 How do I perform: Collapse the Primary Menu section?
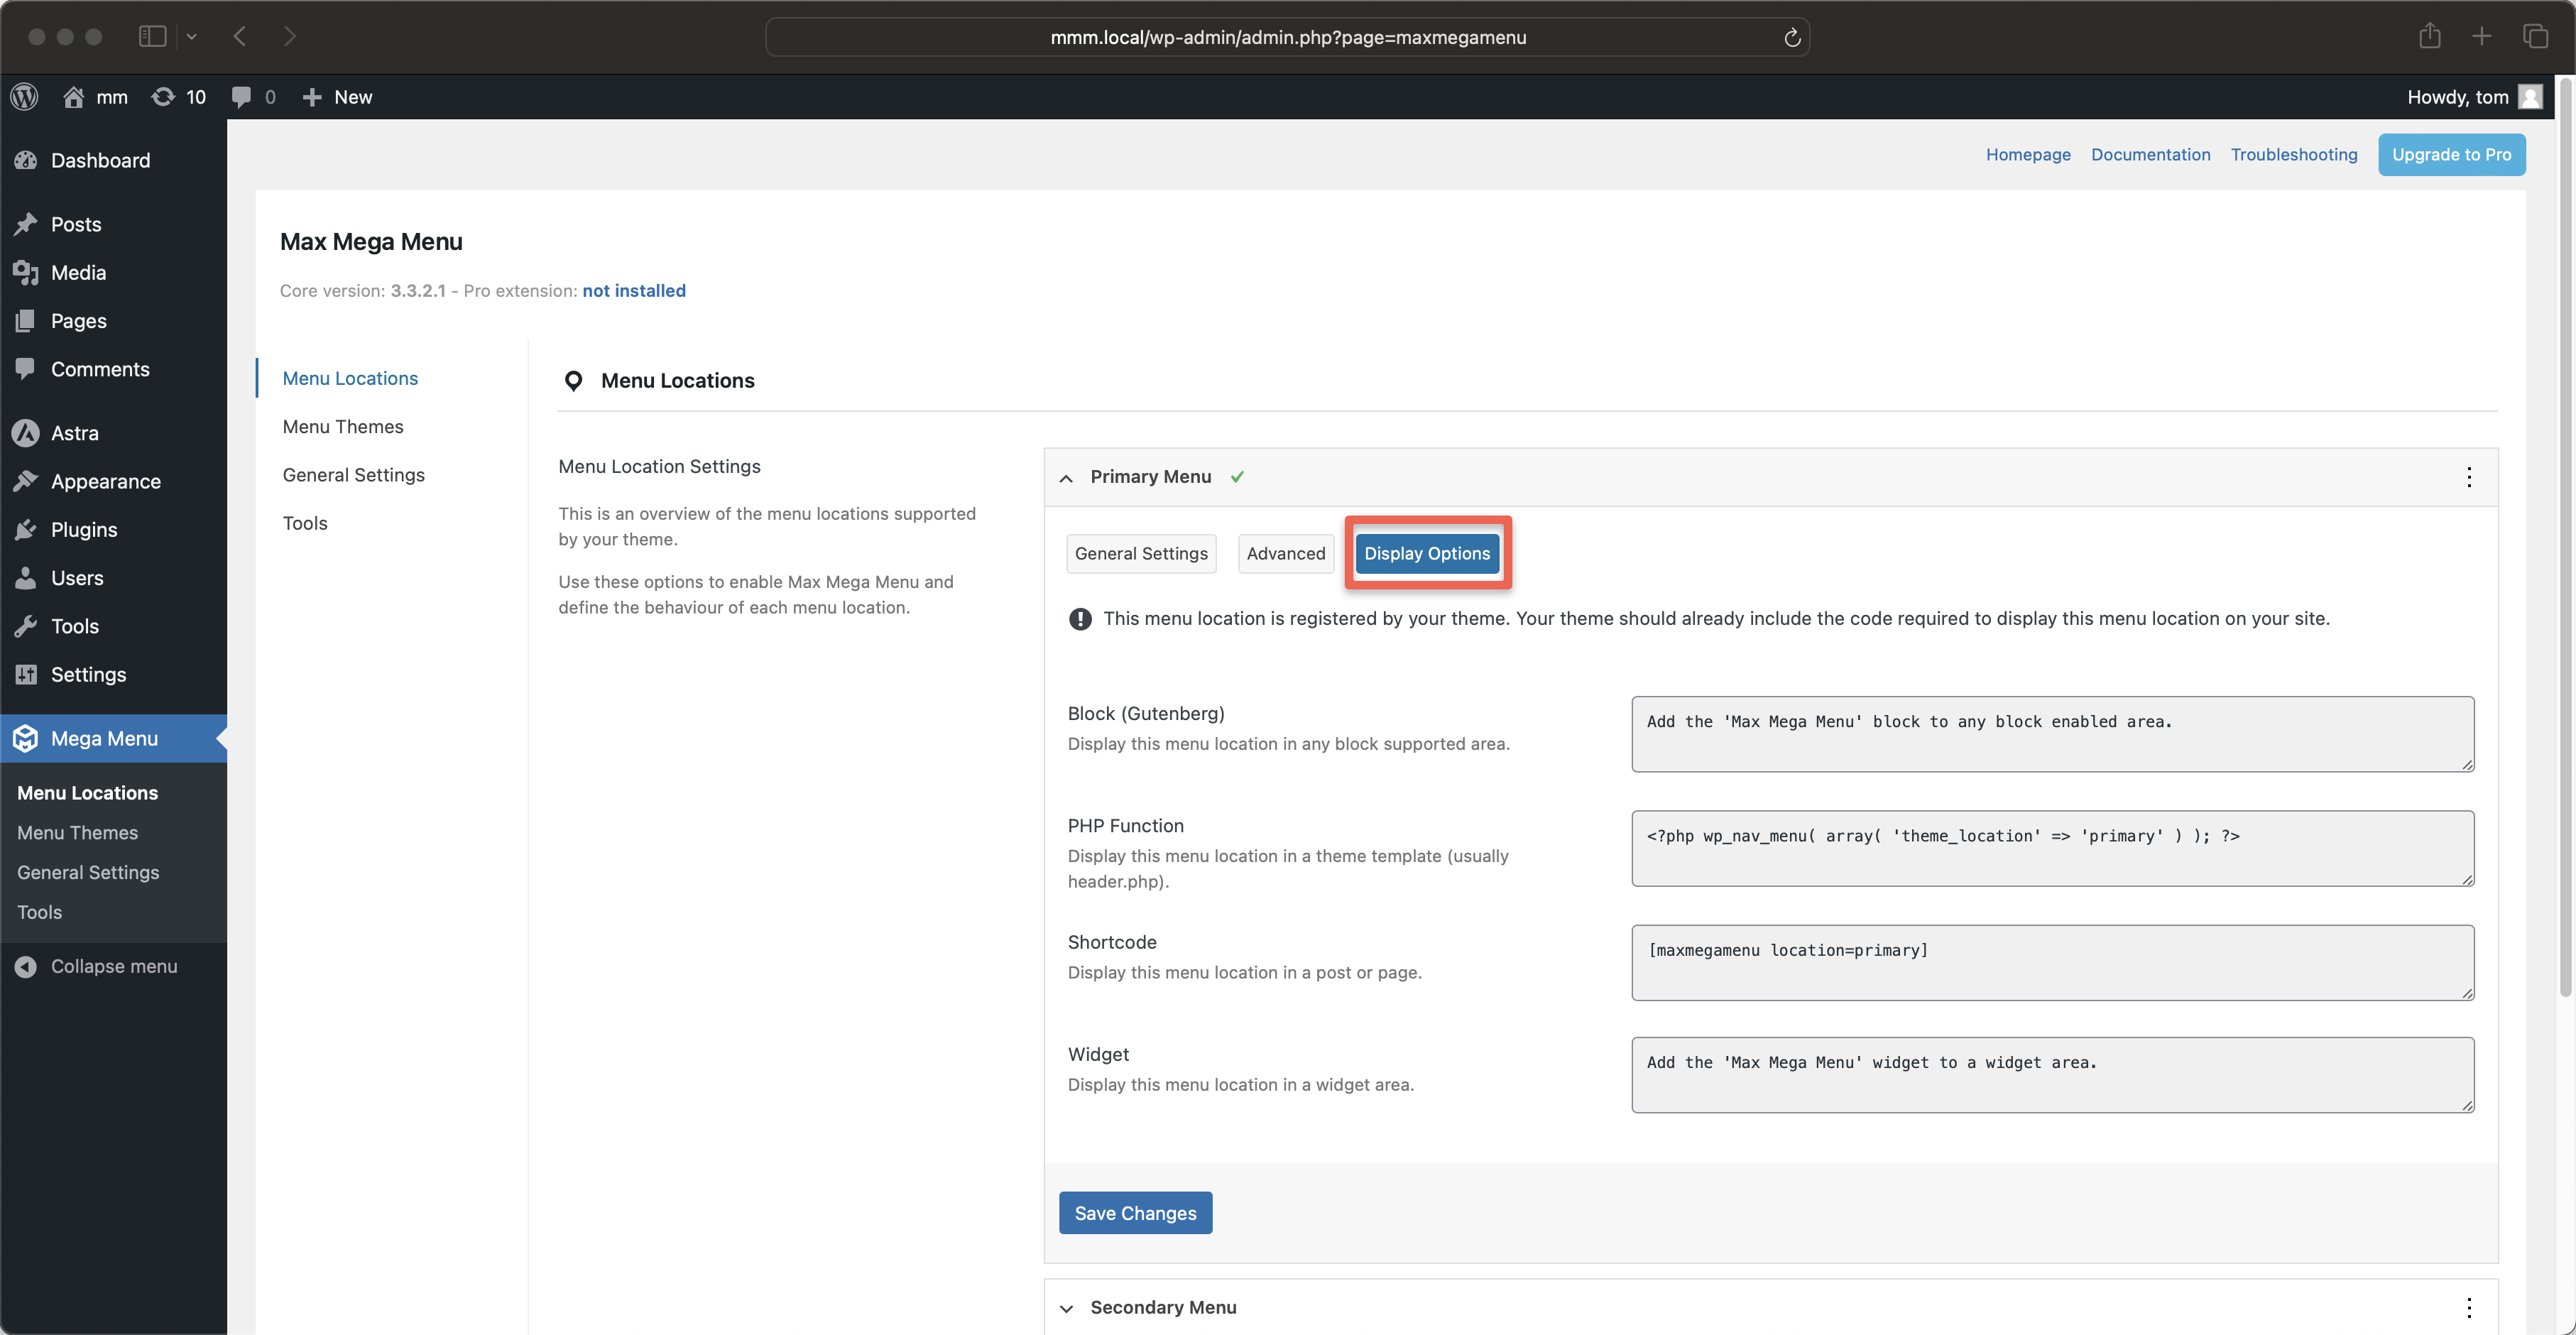point(1066,478)
